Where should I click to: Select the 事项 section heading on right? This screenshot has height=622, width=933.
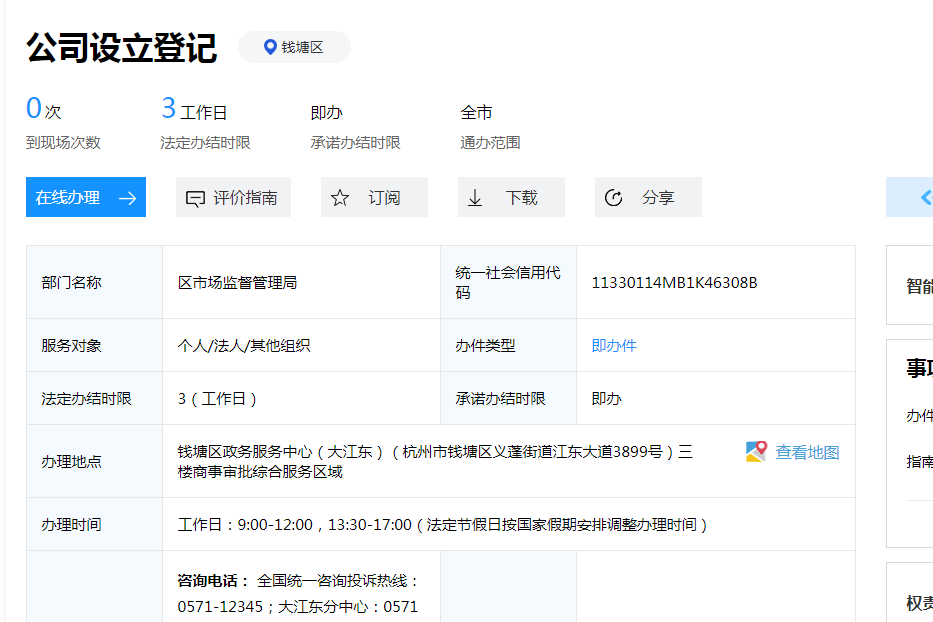(919, 369)
